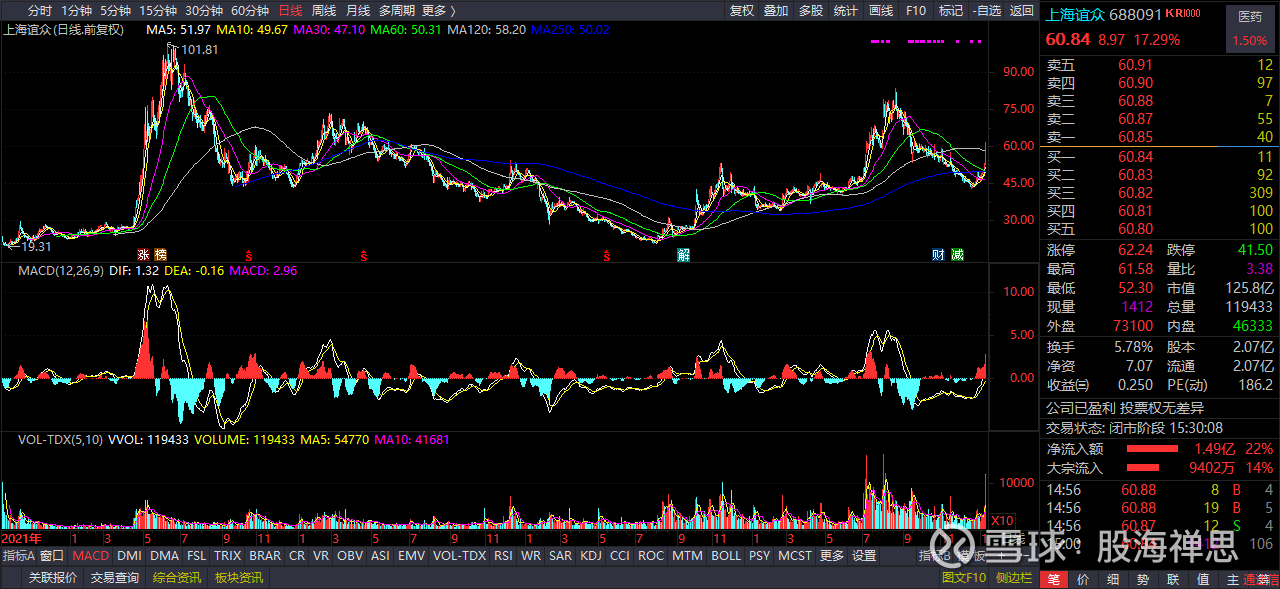Toggle the 侧边栏 sidebar display
This screenshot has height=589, width=1280.
click(1014, 577)
